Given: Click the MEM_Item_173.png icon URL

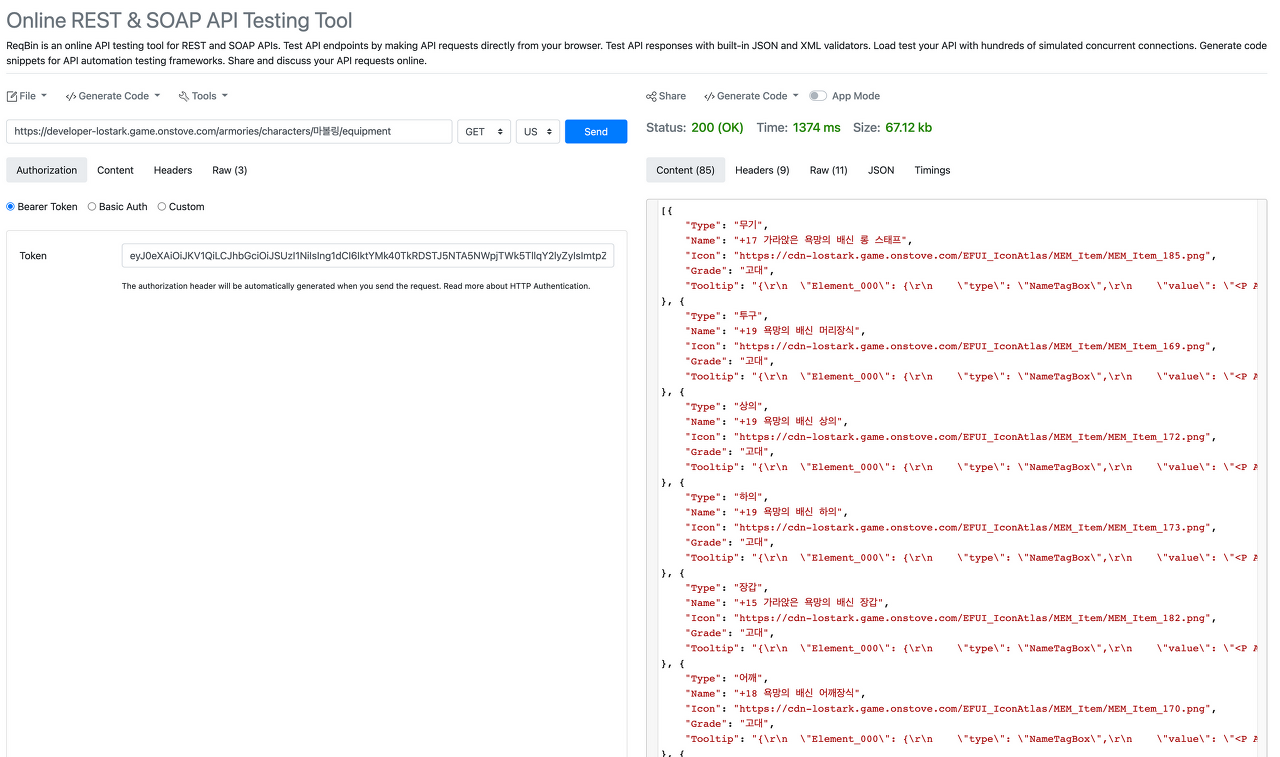Looking at the screenshot, I should click(975, 527).
